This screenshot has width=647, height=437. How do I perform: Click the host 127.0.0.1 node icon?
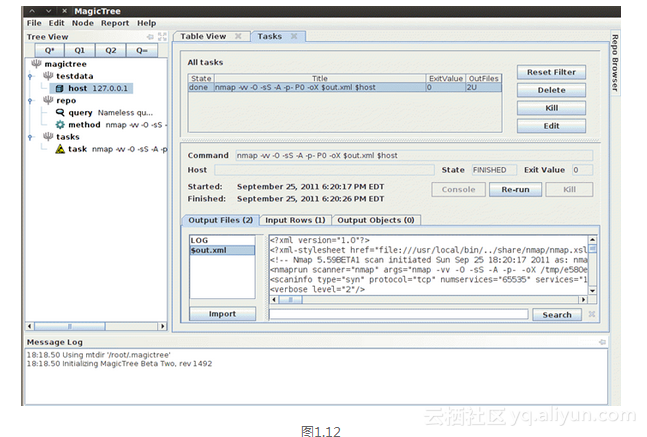click(x=60, y=88)
